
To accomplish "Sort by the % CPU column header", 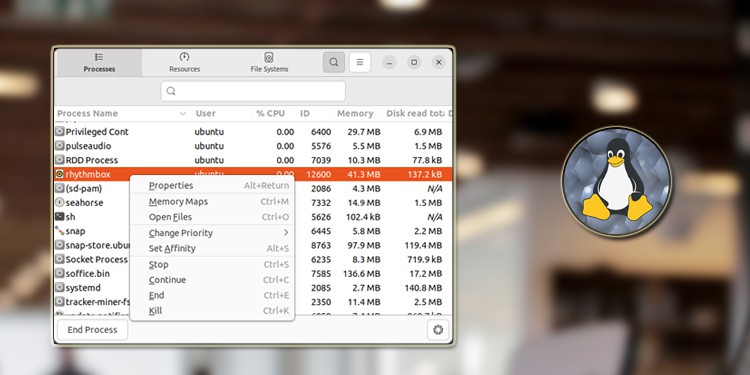I will (270, 113).
